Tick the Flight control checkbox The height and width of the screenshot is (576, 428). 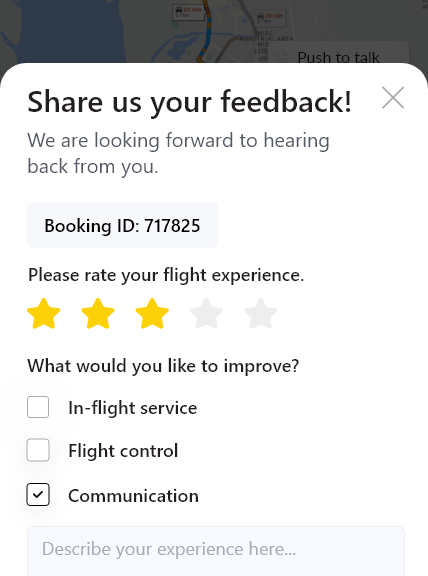tap(38, 450)
